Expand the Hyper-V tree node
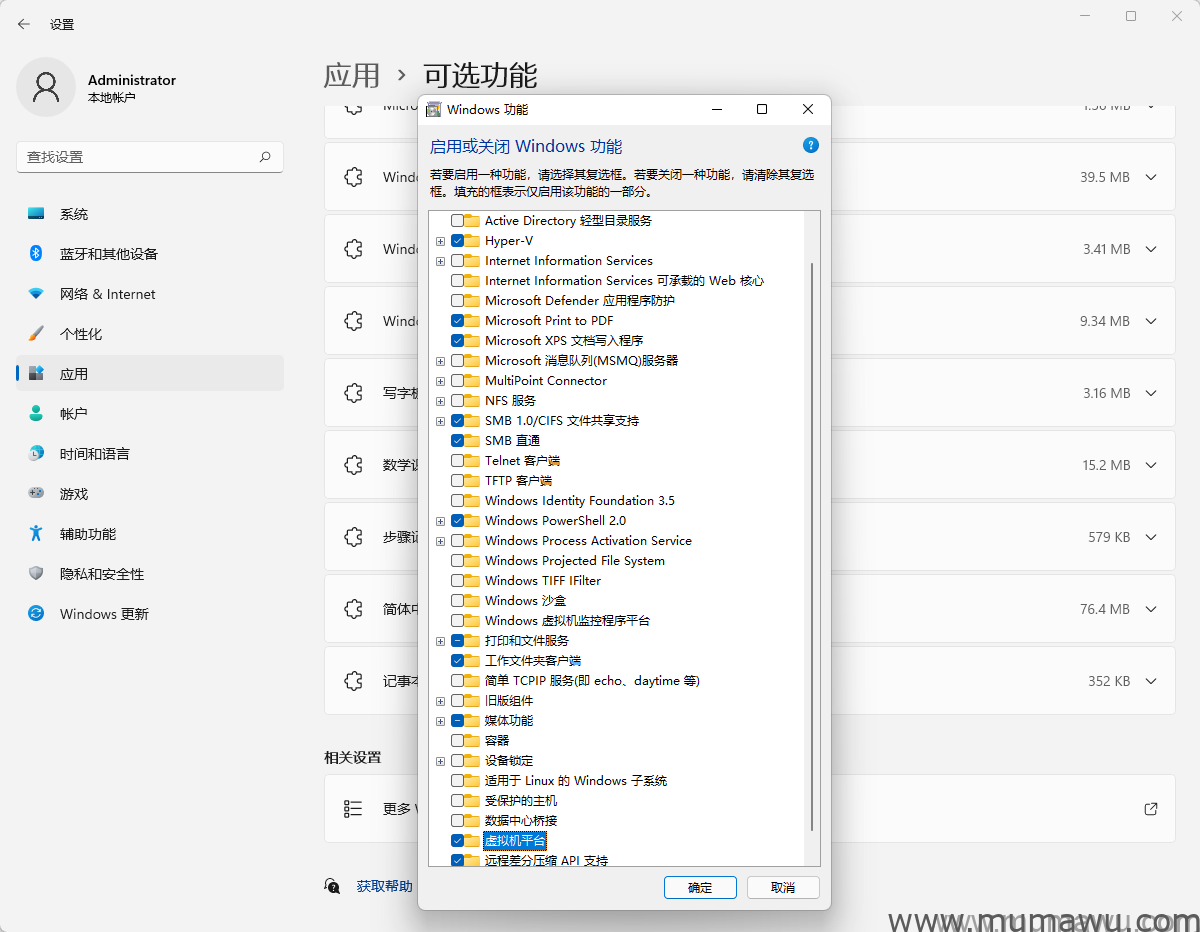 click(440, 240)
